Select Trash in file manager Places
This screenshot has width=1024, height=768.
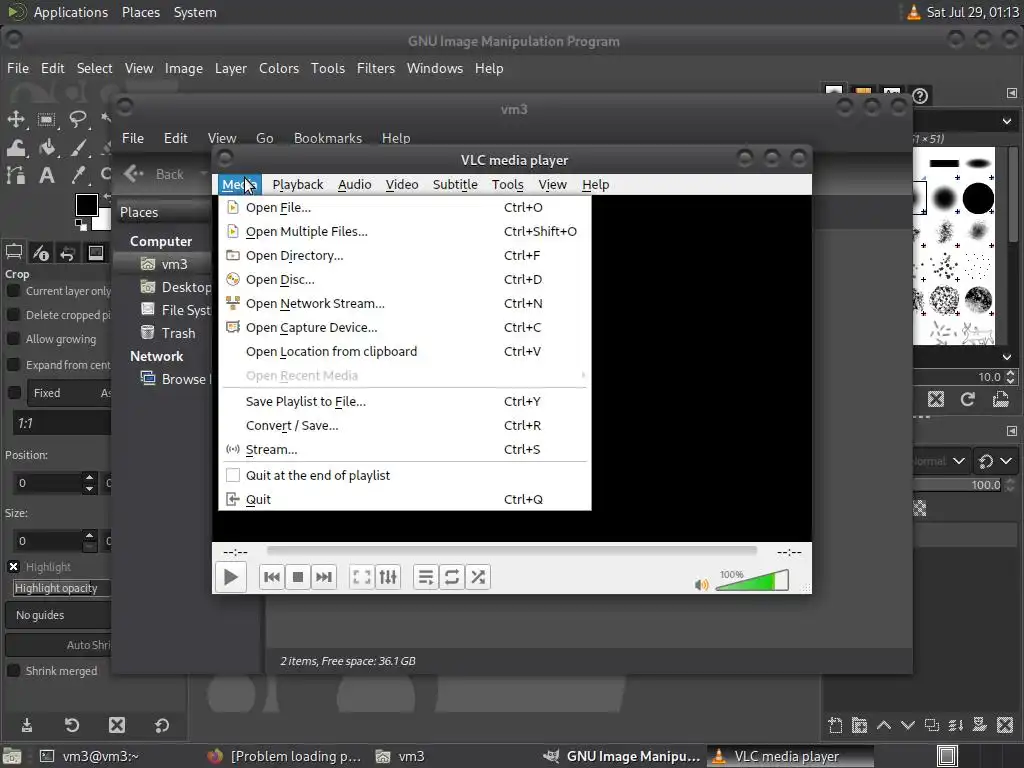pos(168,333)
